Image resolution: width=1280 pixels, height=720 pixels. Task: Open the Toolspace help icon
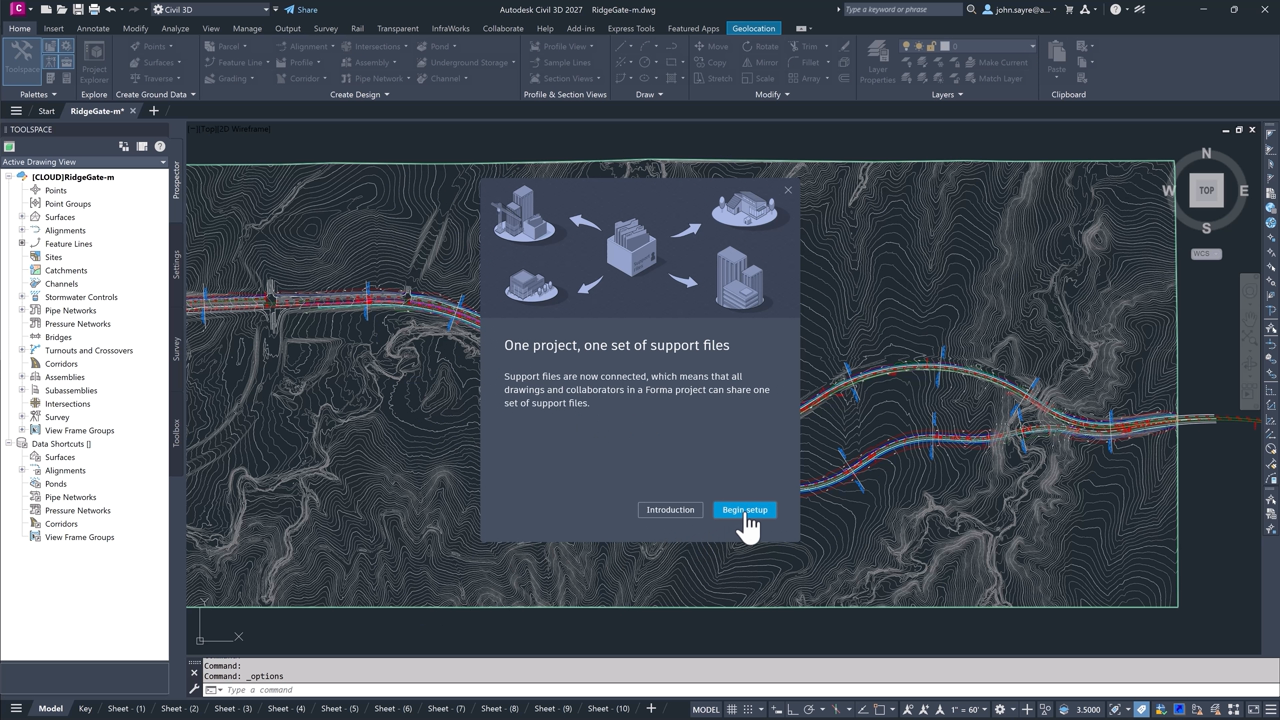point(160,146)
